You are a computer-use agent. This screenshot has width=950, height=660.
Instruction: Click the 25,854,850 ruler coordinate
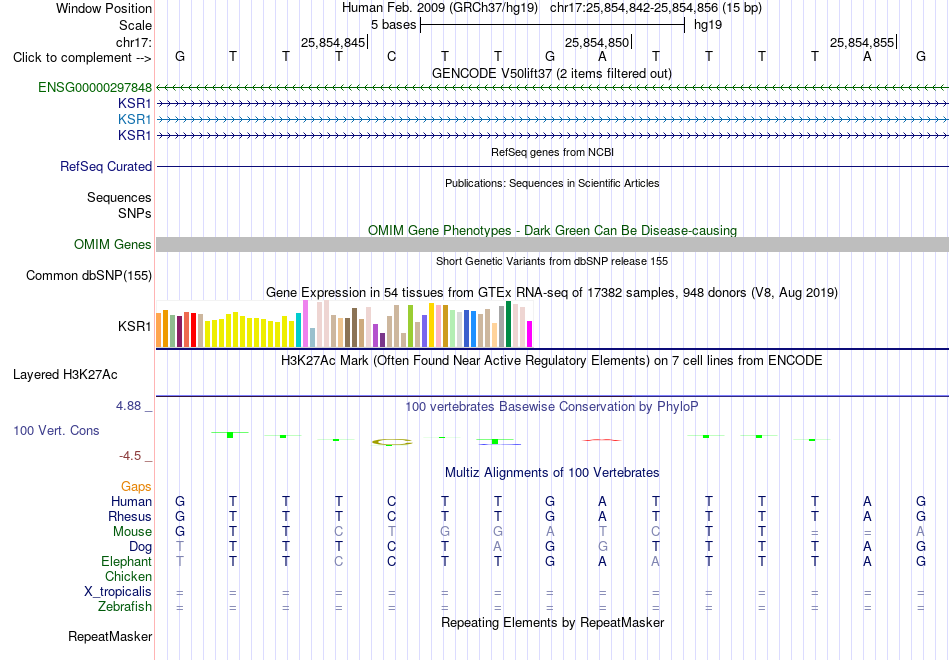coord(597,42)
